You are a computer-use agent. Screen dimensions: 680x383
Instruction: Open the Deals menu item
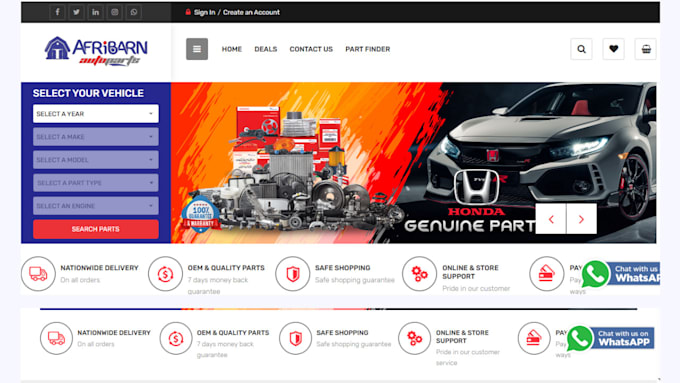coord(265,49)
